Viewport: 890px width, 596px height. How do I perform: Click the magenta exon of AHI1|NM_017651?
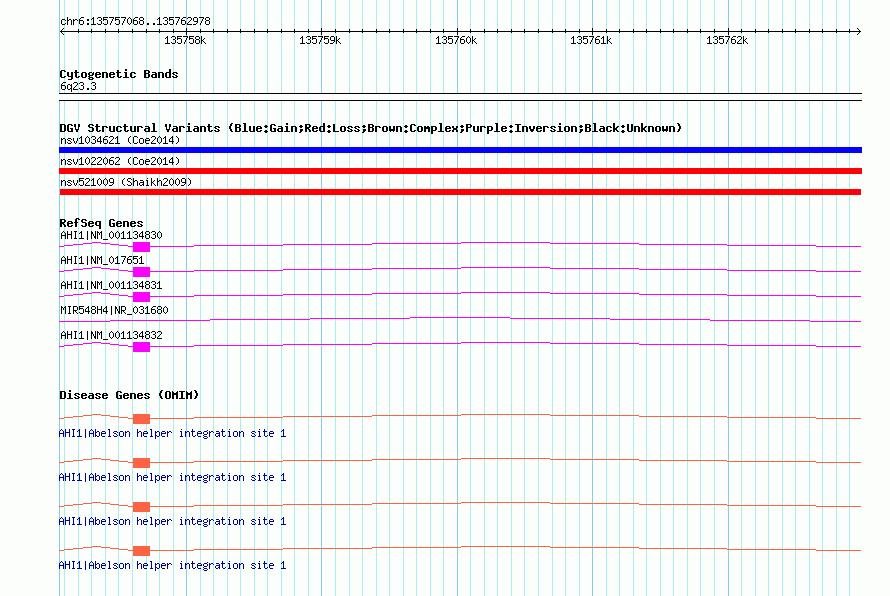(141, 272)
